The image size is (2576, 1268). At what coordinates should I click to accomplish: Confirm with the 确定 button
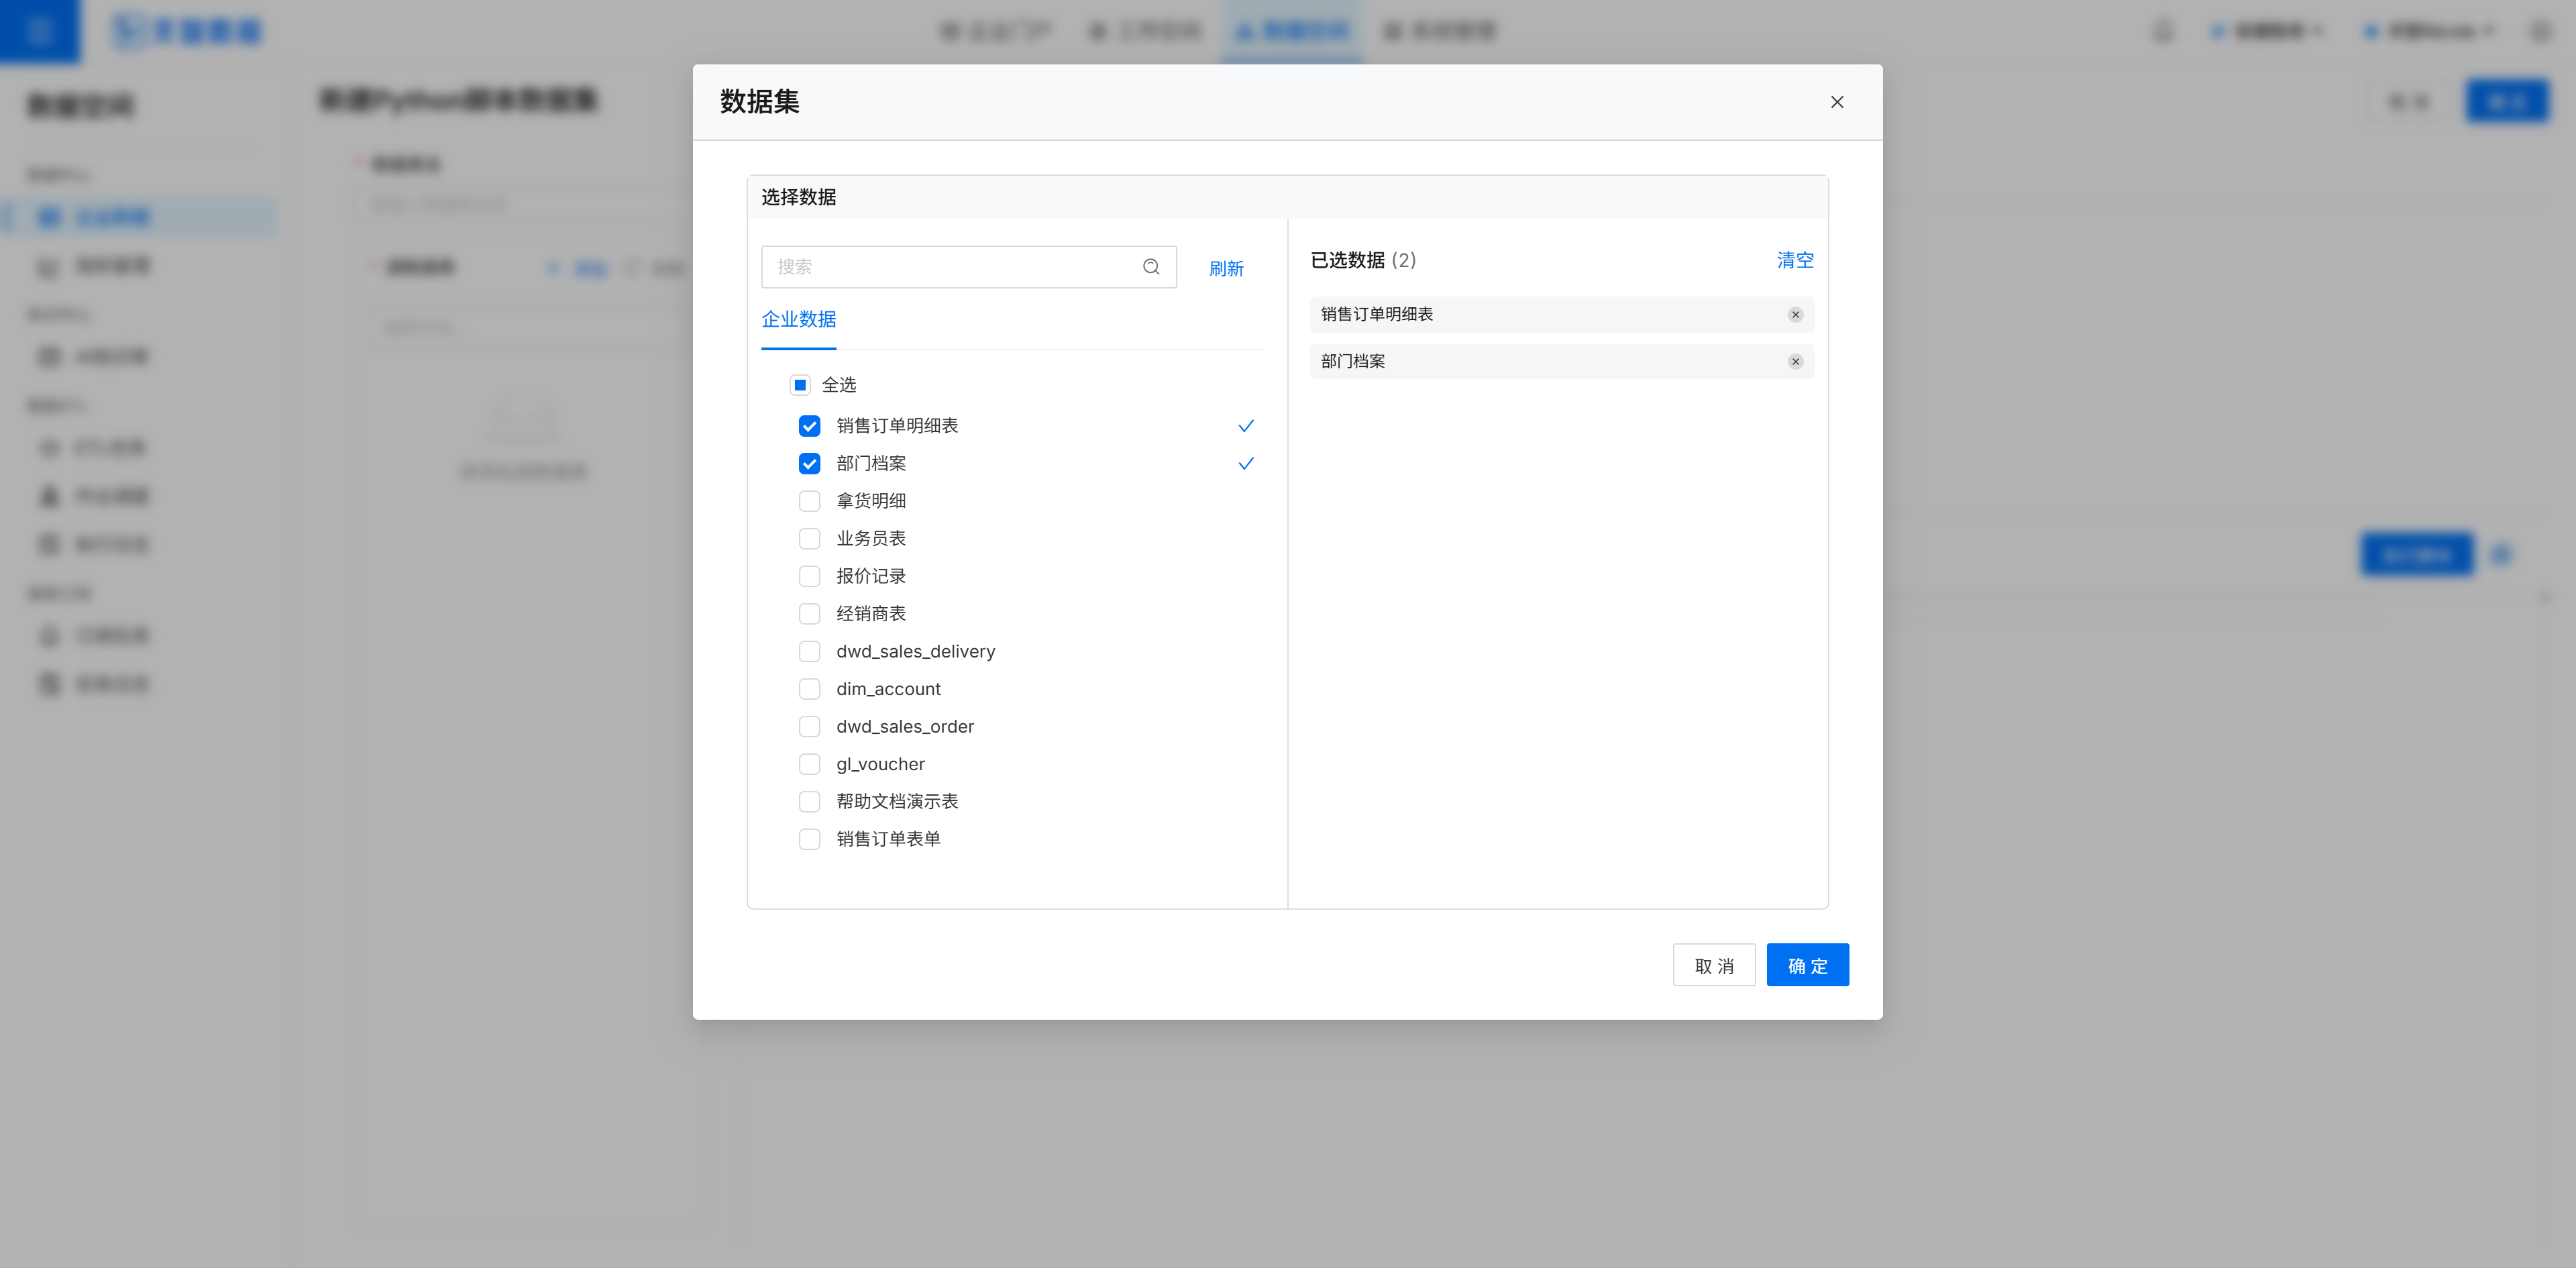(x=1807, y=966)
